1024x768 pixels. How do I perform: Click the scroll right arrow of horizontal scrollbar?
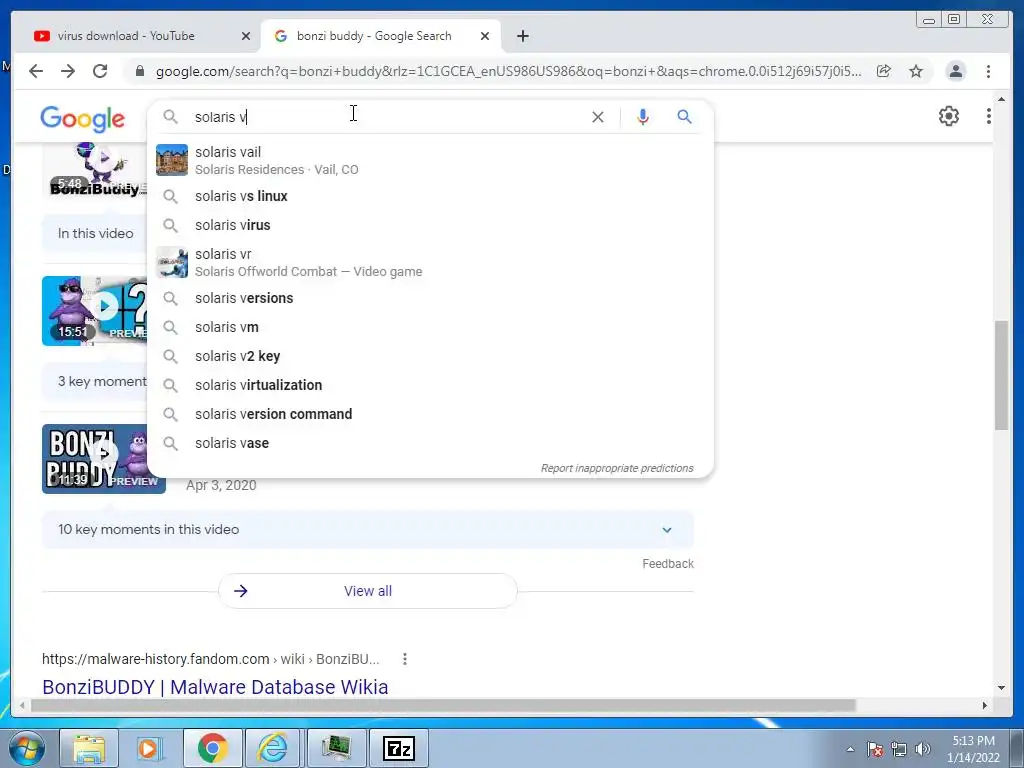985,705
